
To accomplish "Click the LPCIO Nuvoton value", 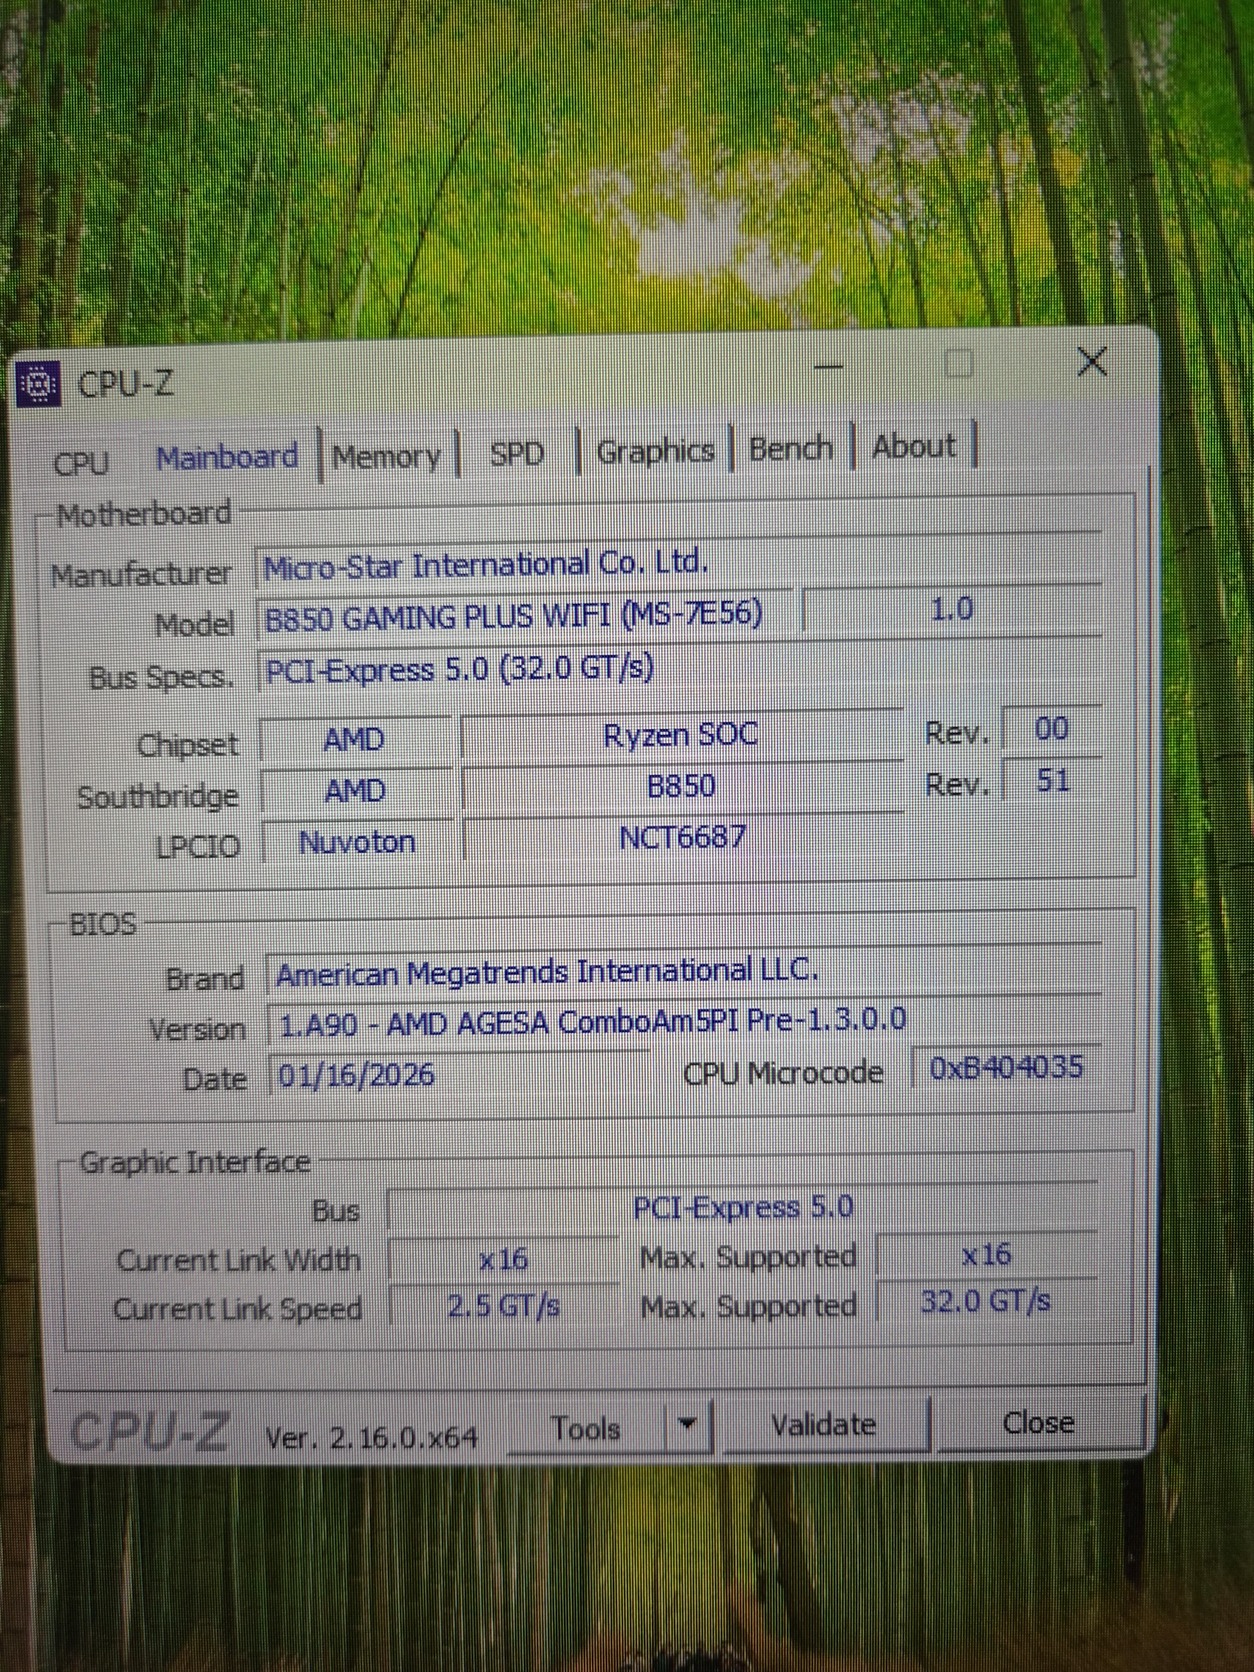I will click(358, 842).
